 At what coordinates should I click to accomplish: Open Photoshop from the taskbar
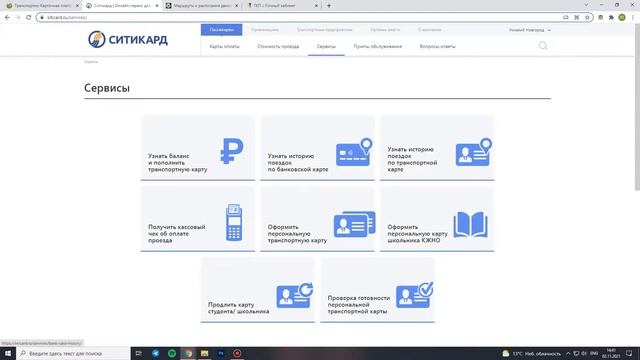[x=221, y=353]
